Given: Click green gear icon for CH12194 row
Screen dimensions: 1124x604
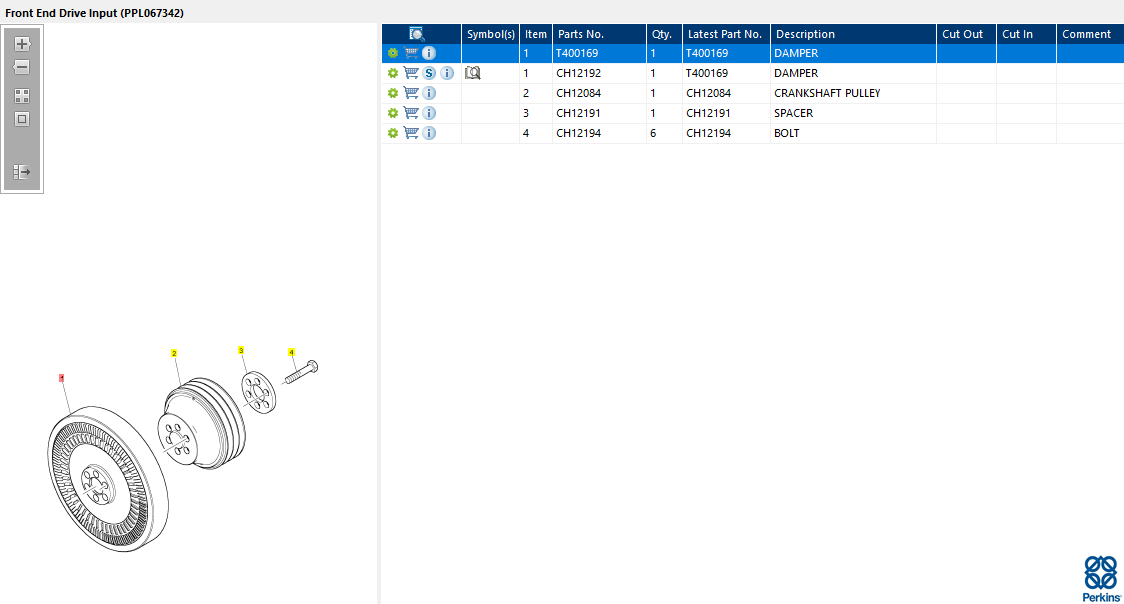Looking at the screenshot, I should coord(393,133).
